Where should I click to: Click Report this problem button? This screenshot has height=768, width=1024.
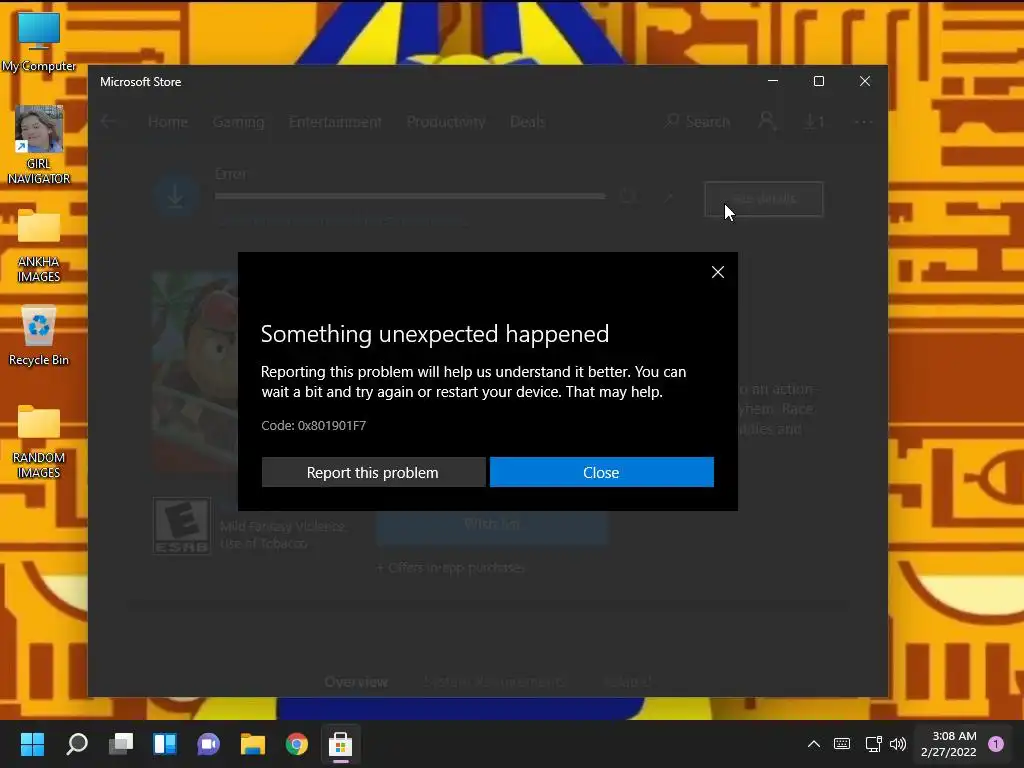373,472
